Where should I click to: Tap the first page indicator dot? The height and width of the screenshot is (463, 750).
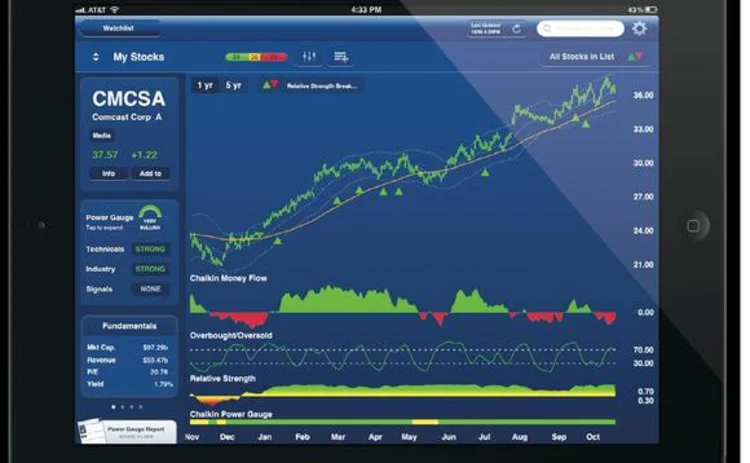113,407
